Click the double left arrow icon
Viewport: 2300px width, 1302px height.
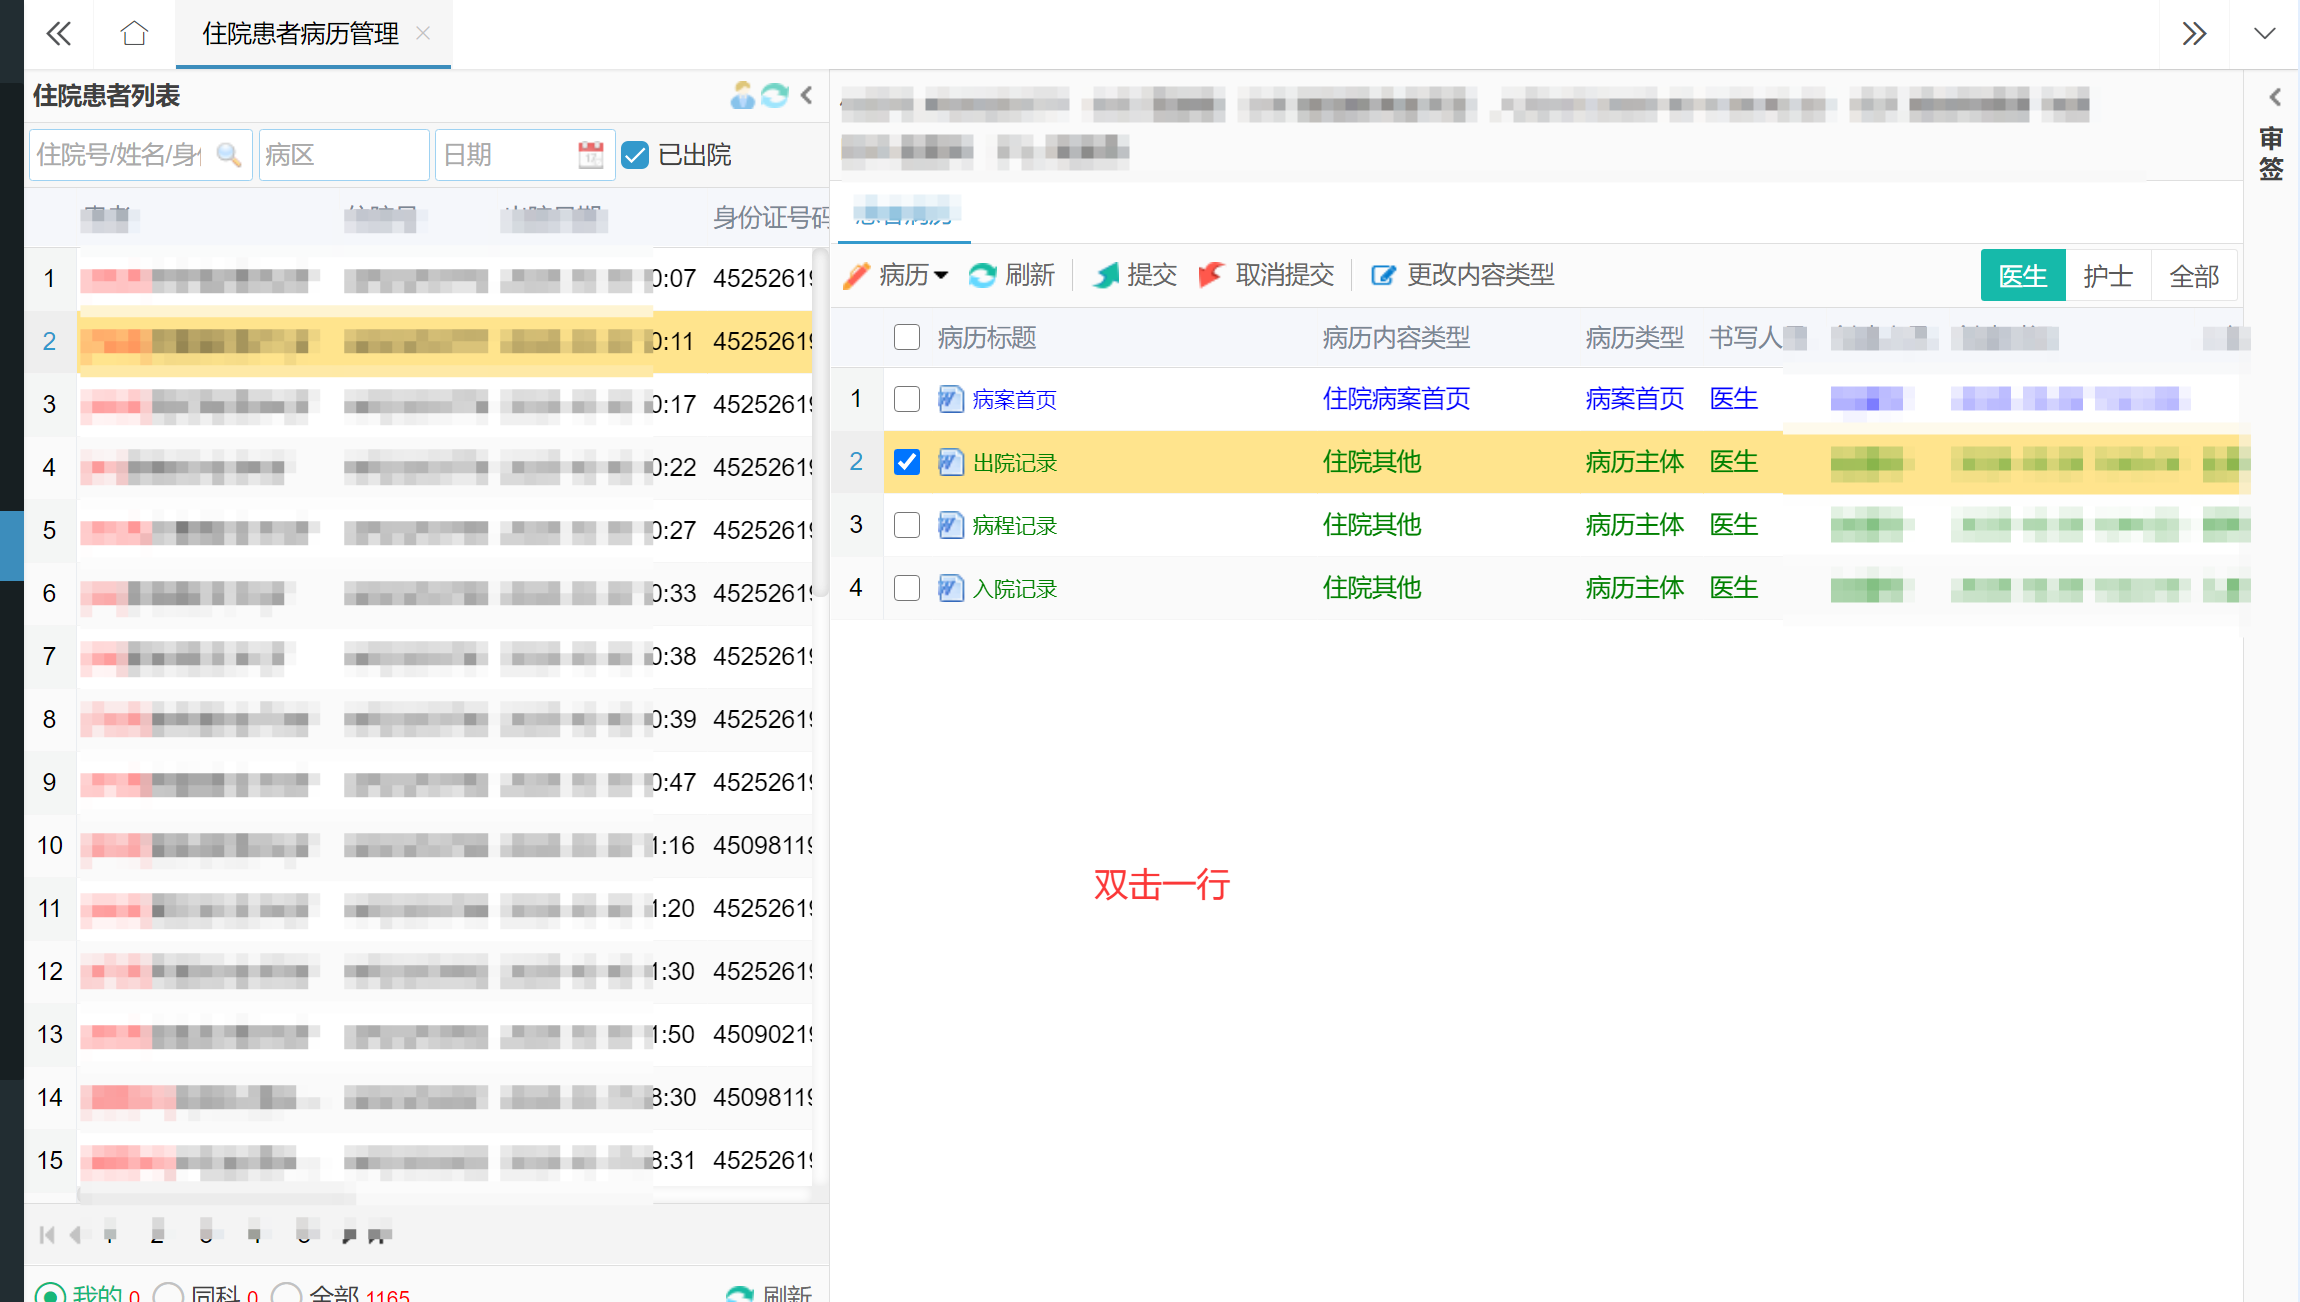click(x=59, y=34)
